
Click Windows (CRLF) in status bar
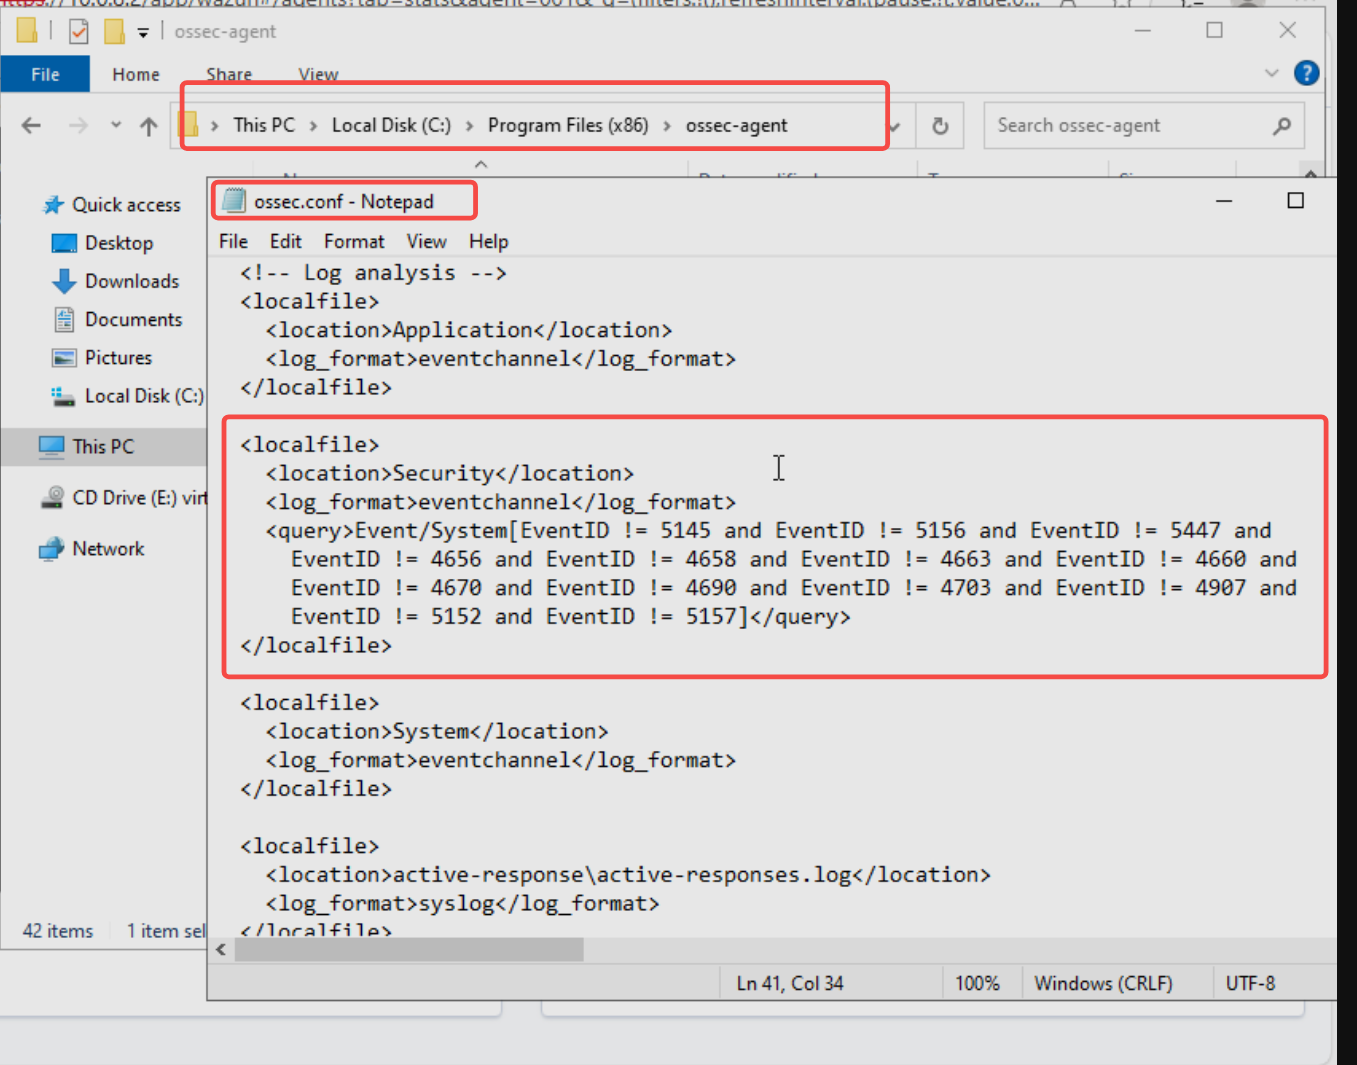1103,983
